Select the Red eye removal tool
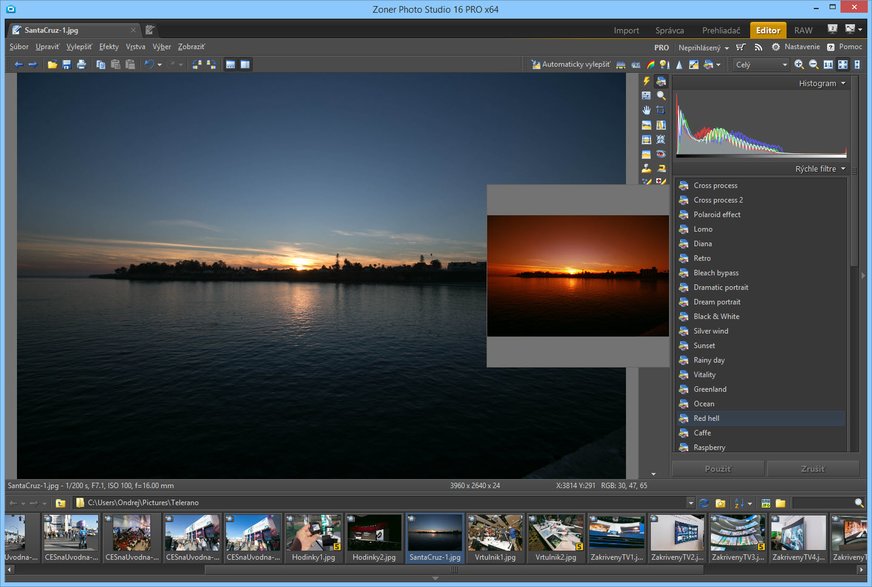872x587 pixels. coord(661,154)
